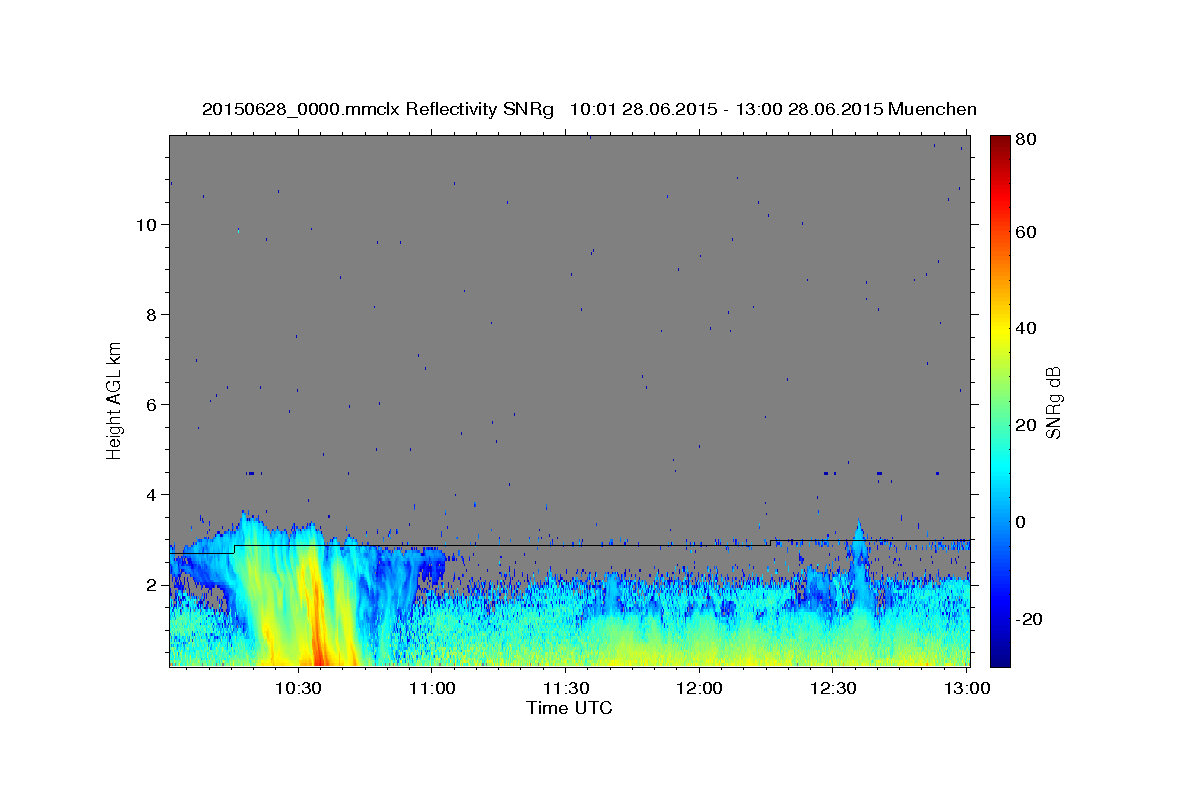
Task: Click the 'Height AGL km' axis label
Action: pyautogui.click(x=115, y=401)
